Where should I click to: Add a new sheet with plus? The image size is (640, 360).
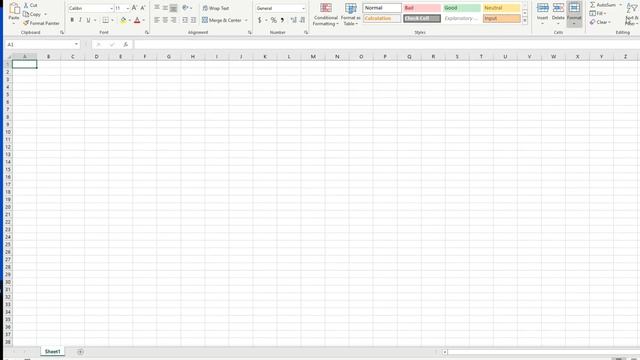(80, 352)
